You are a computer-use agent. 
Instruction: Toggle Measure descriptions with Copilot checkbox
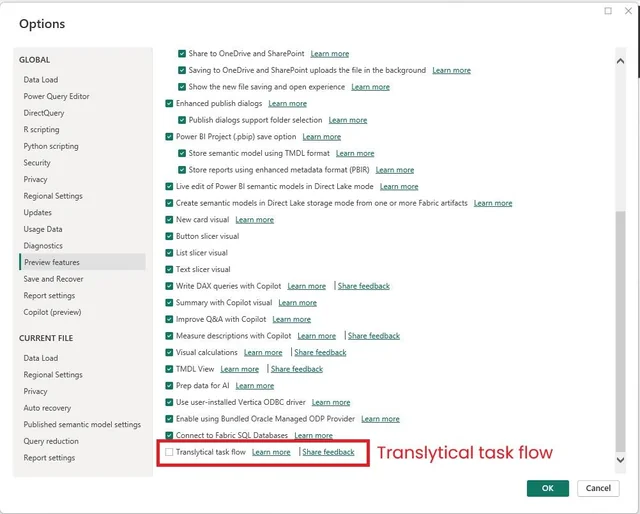pyautogui.click(x=169, y=336)
